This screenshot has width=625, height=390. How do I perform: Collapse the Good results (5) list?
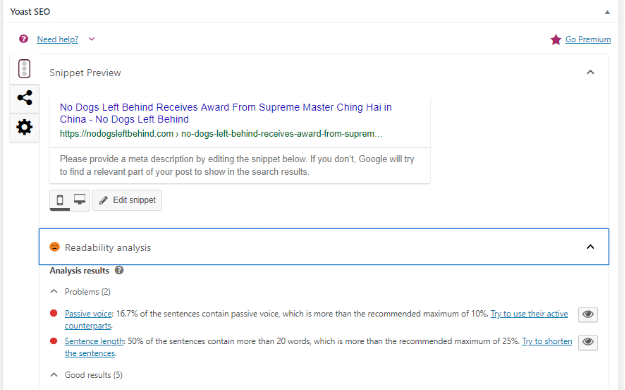point(54,375)
